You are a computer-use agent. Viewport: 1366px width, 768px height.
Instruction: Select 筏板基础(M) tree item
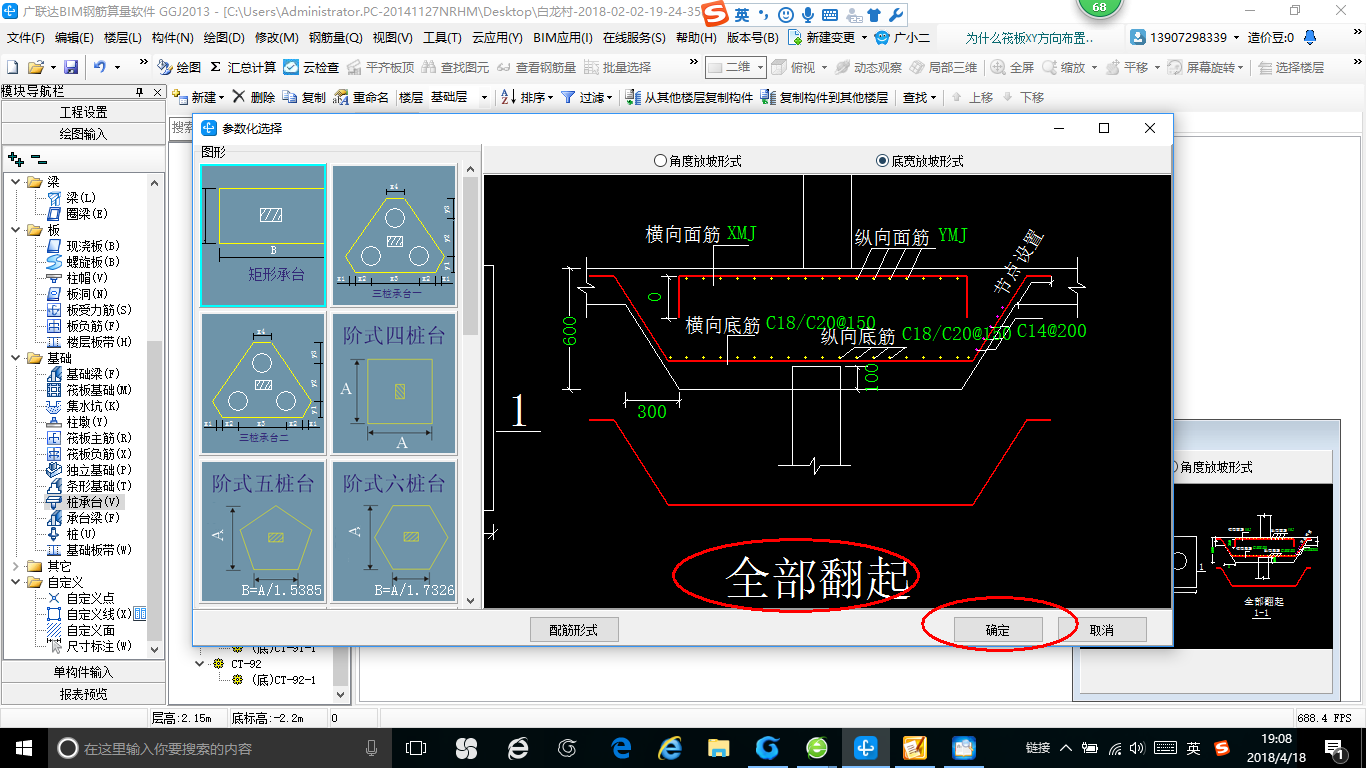(90, 390)
